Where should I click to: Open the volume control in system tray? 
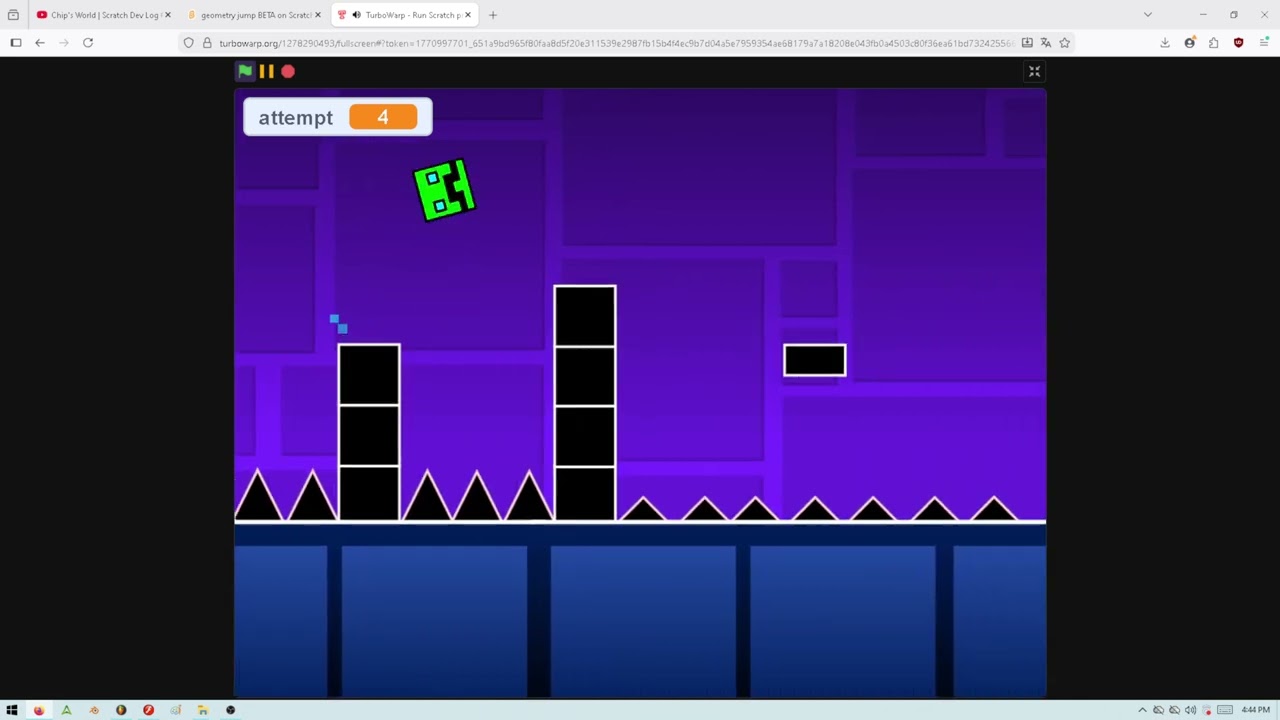pyautogui.click(x=1191, y=710)
